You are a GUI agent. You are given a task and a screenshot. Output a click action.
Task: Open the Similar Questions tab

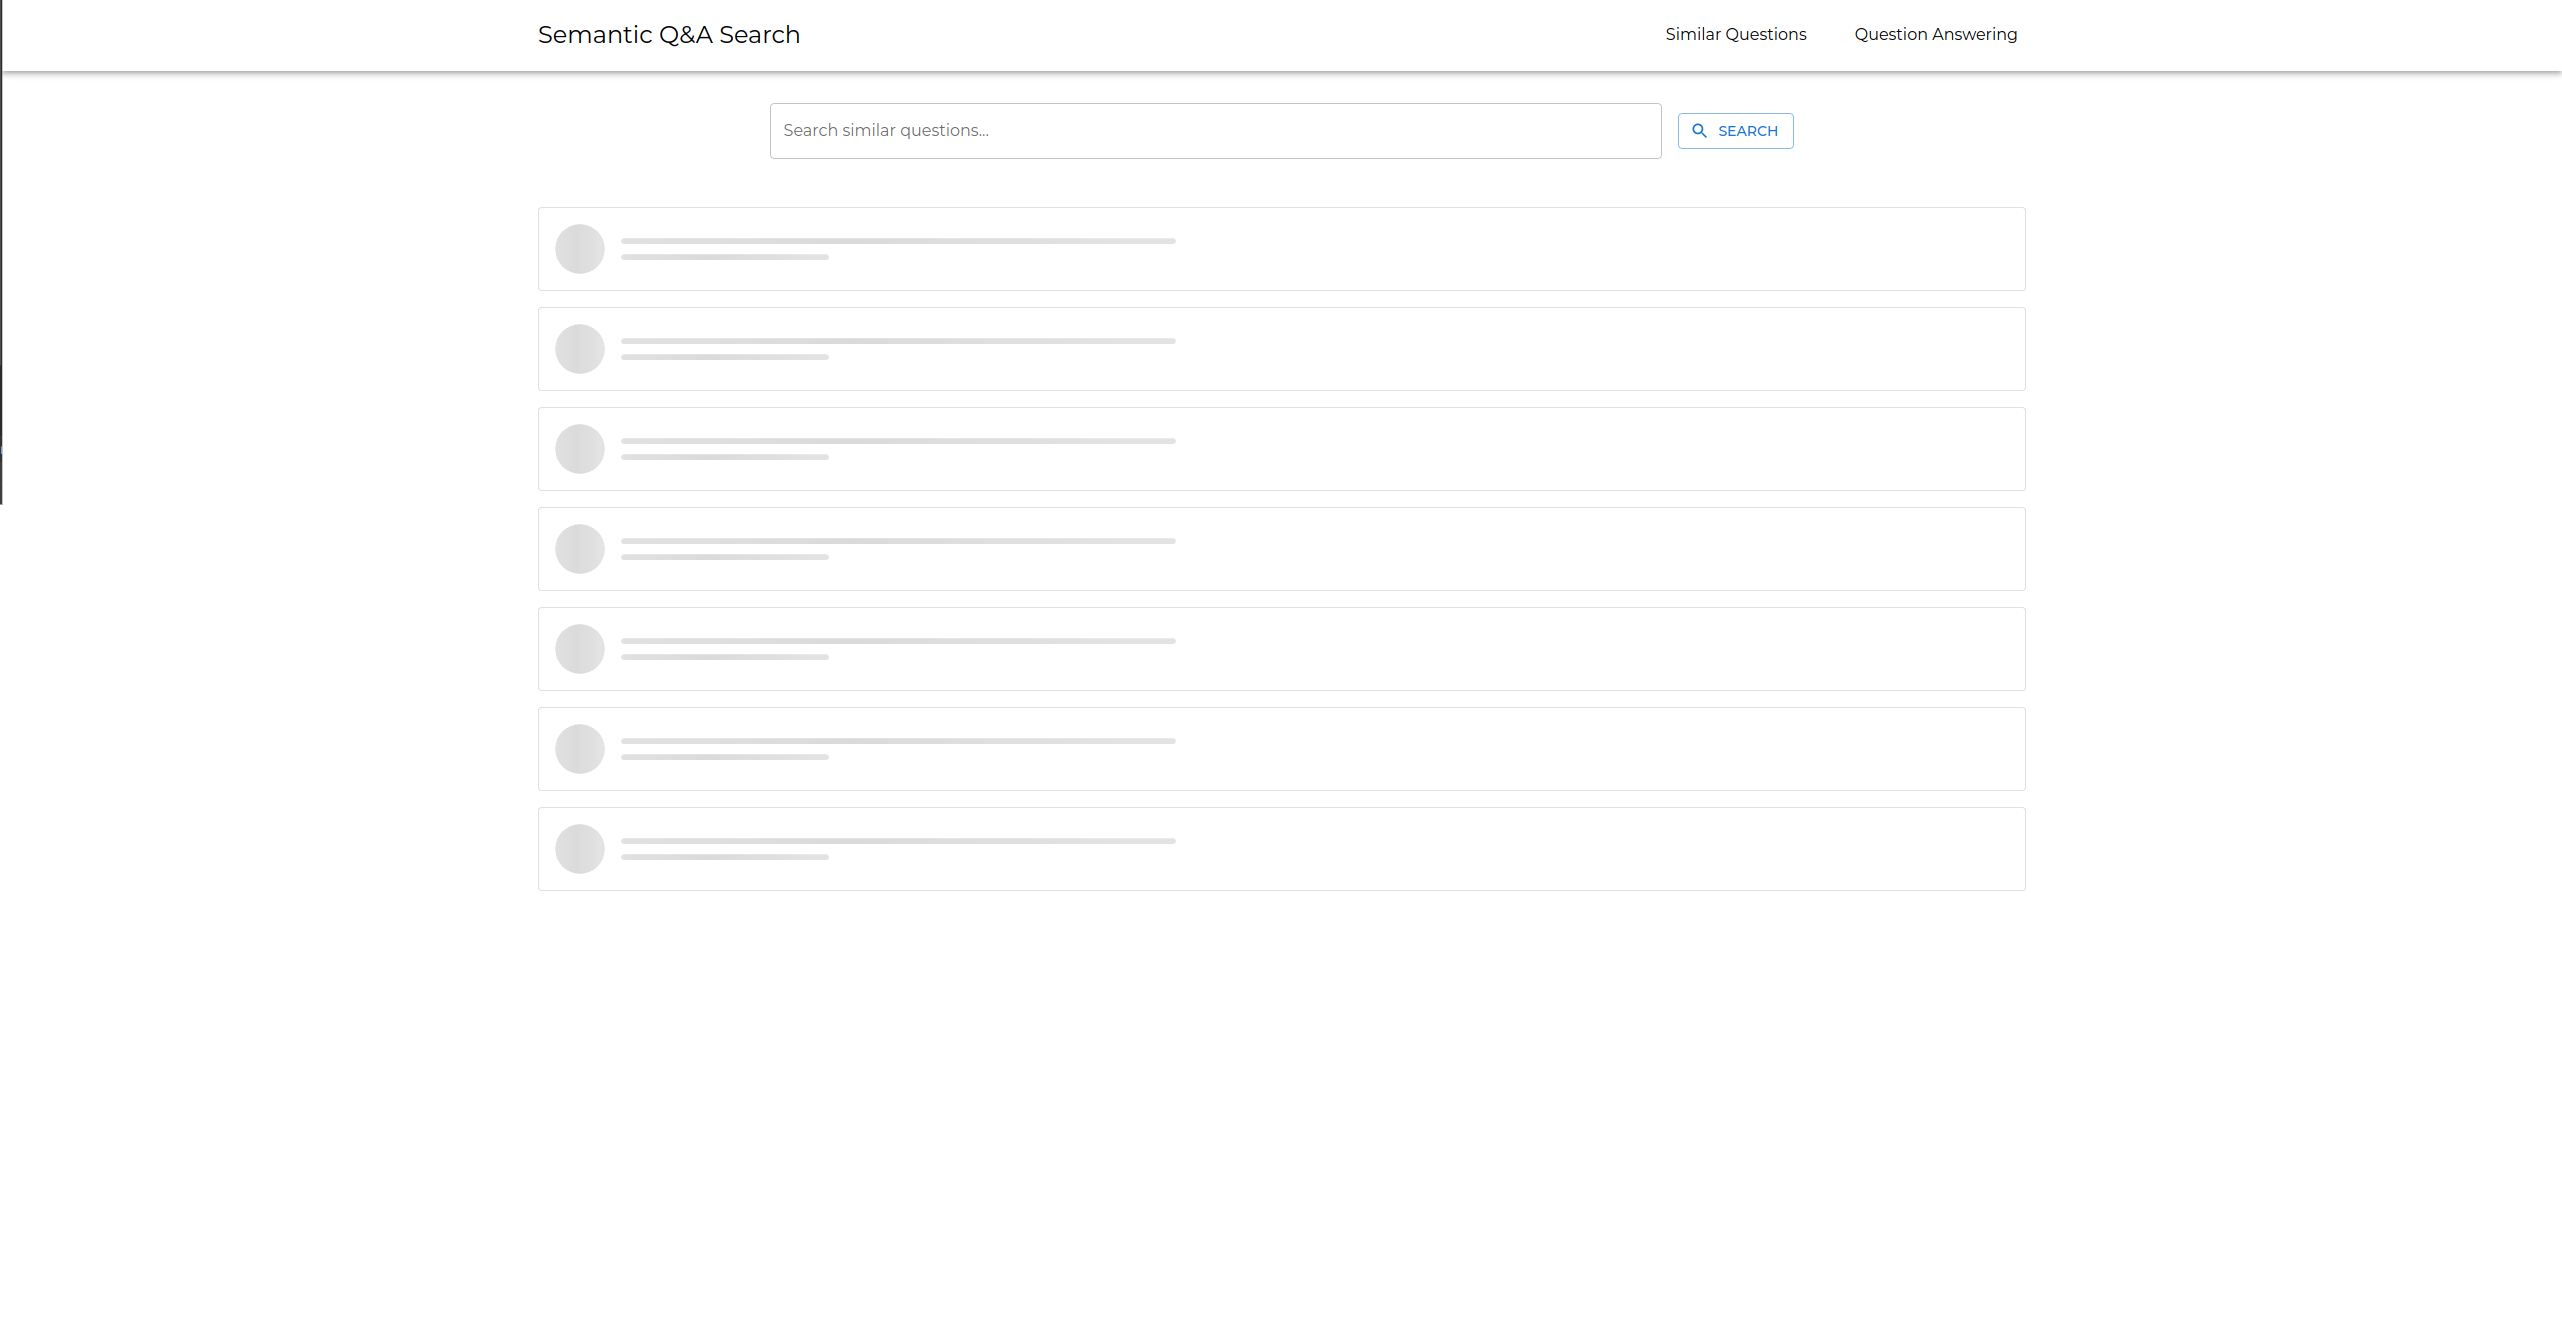coord(1735,34)
